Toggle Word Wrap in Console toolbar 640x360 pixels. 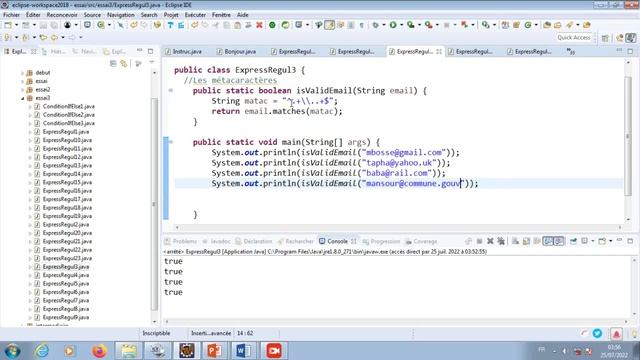(537, 241)
